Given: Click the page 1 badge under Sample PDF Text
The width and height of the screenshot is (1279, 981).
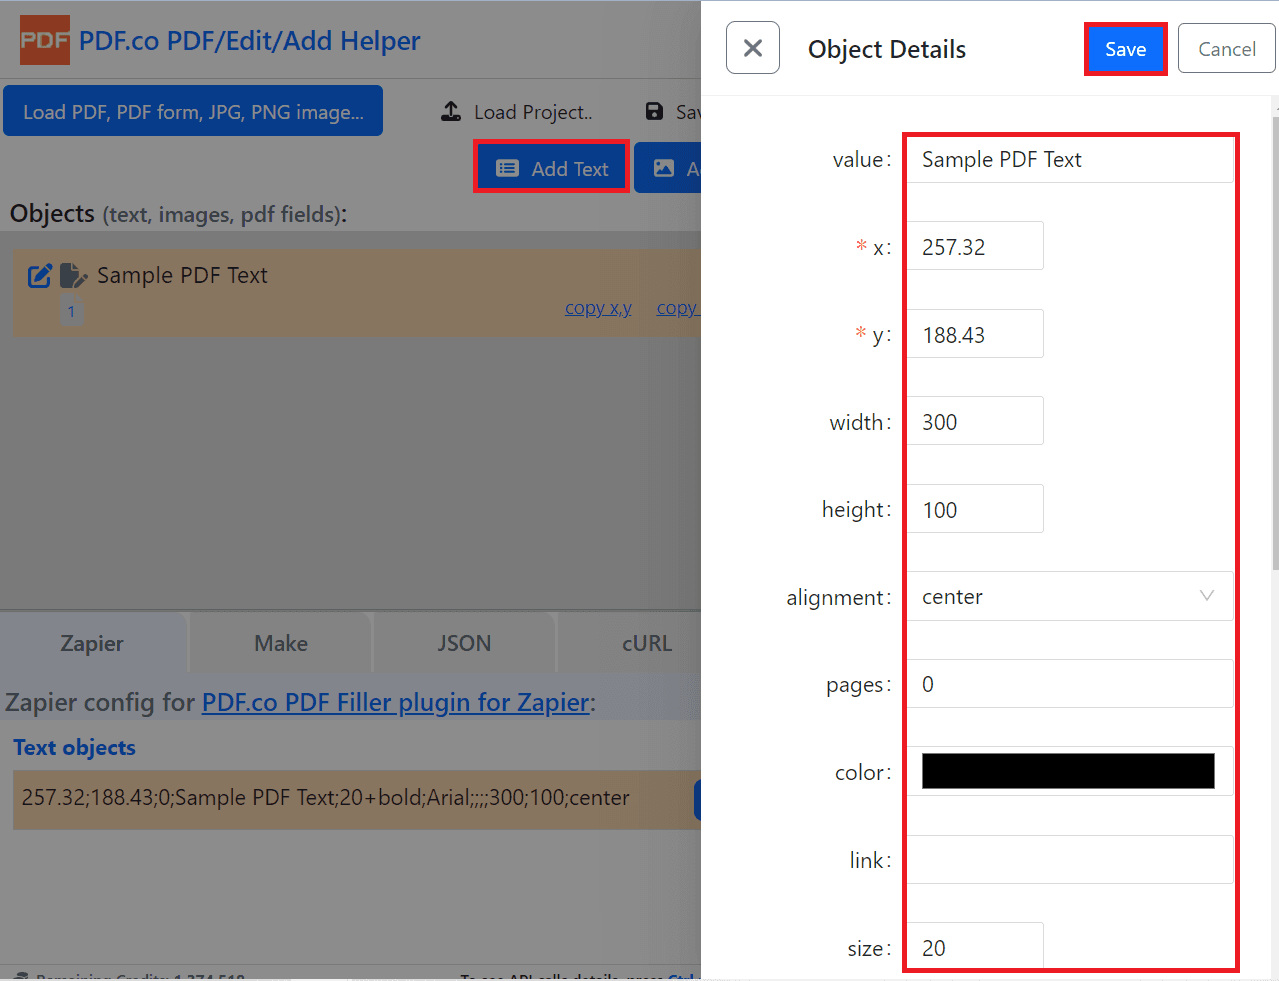Looking at the screenshot, I should (71, 311).
